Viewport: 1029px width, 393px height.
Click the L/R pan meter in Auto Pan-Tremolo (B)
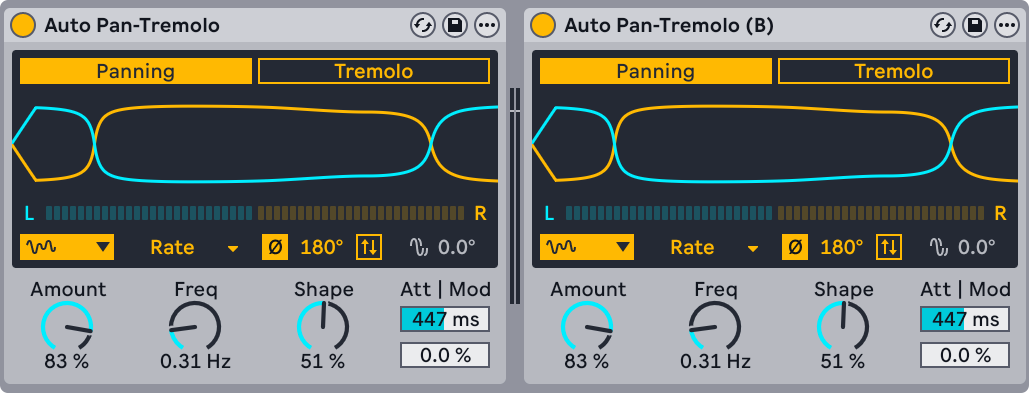775,213
